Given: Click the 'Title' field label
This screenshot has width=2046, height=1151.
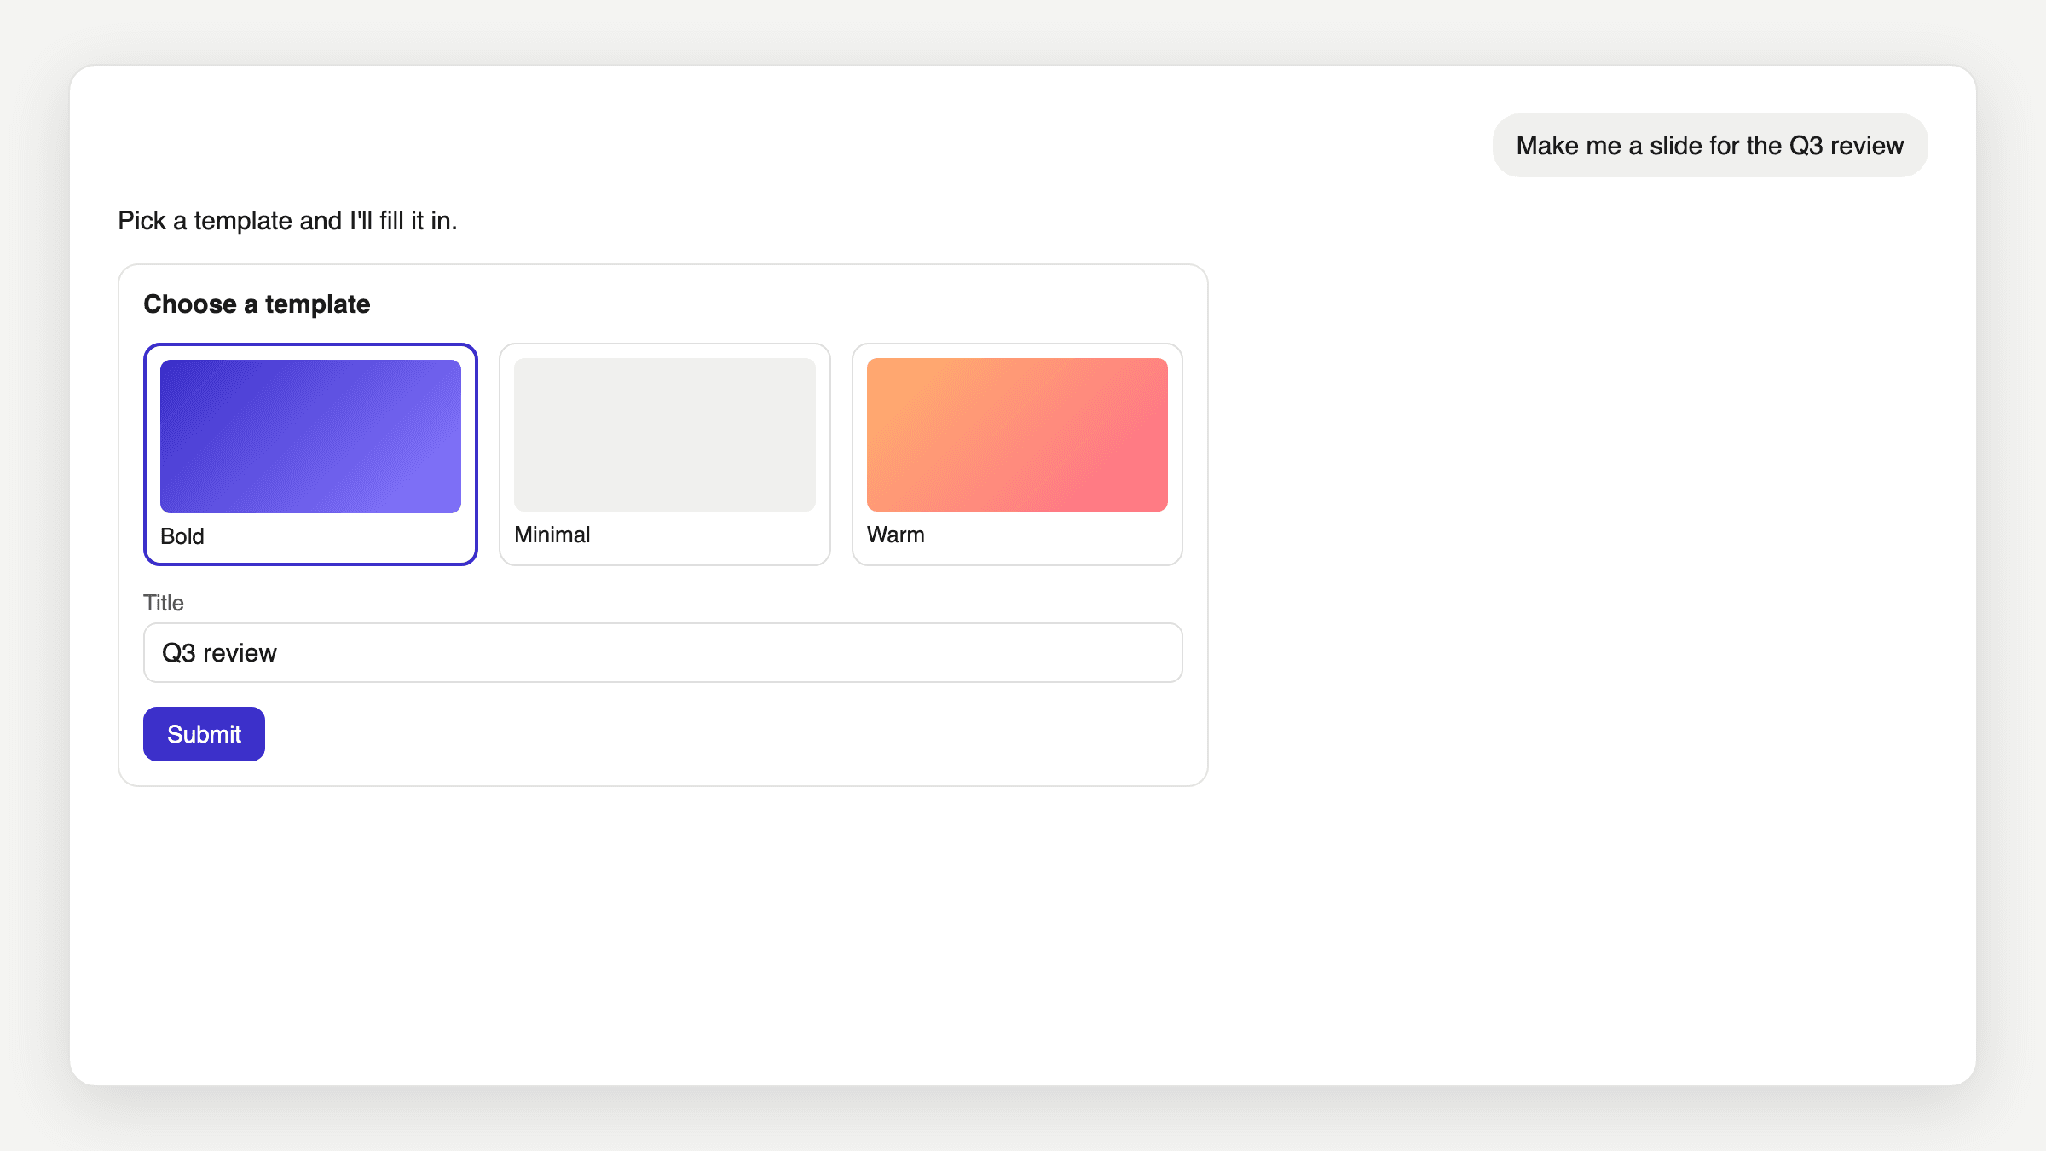Looking at the screenshot, I should coord(163,602).
